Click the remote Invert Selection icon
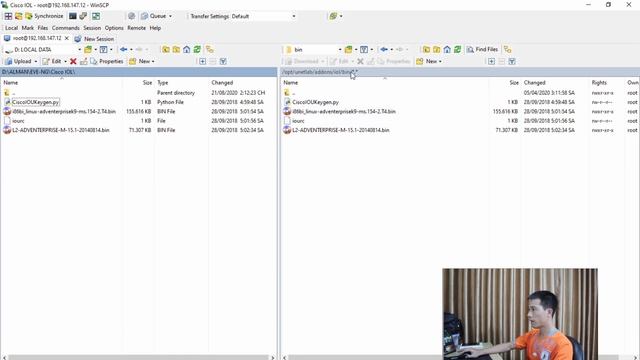Image resolution: width=640 pixels, height=360 pixels. [512, 61]
